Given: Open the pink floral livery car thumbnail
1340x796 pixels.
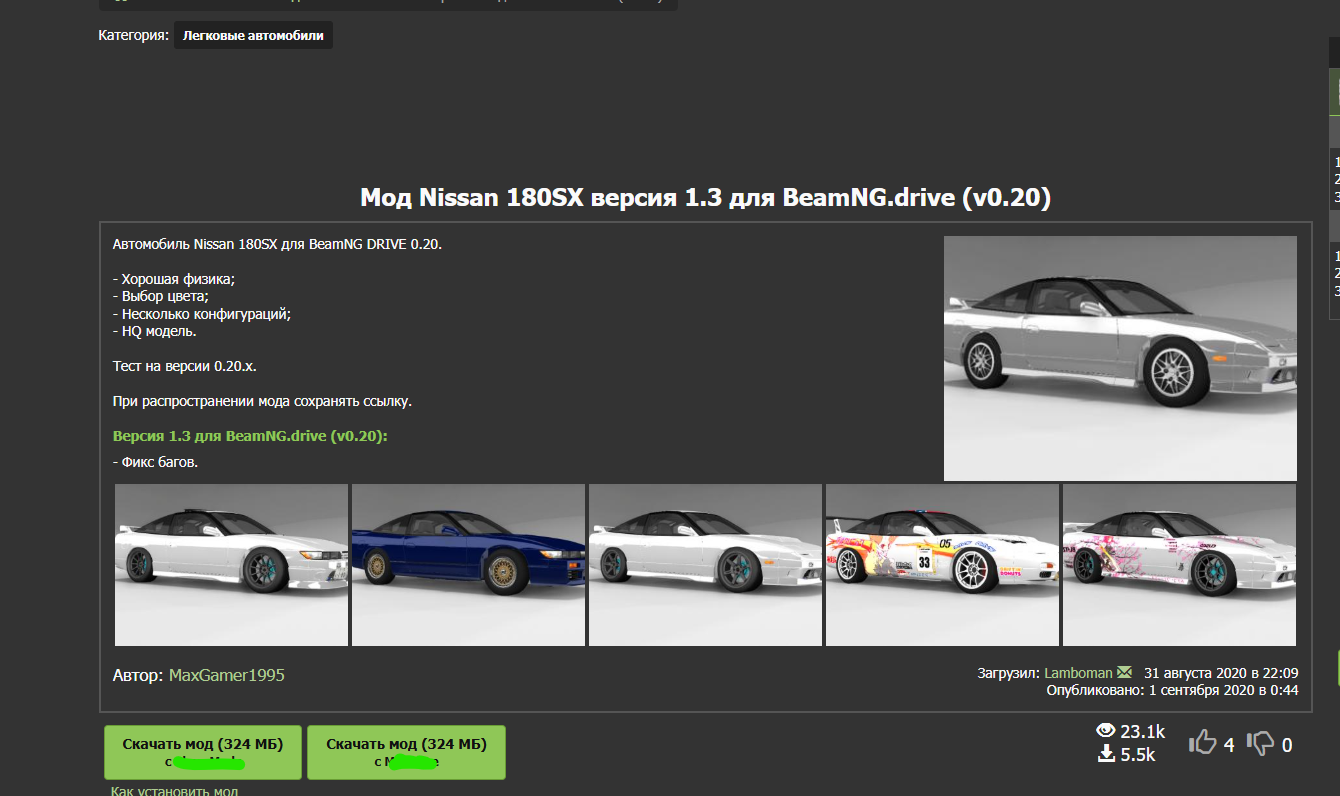Looking at the screenshot, I should (1179, 565).
